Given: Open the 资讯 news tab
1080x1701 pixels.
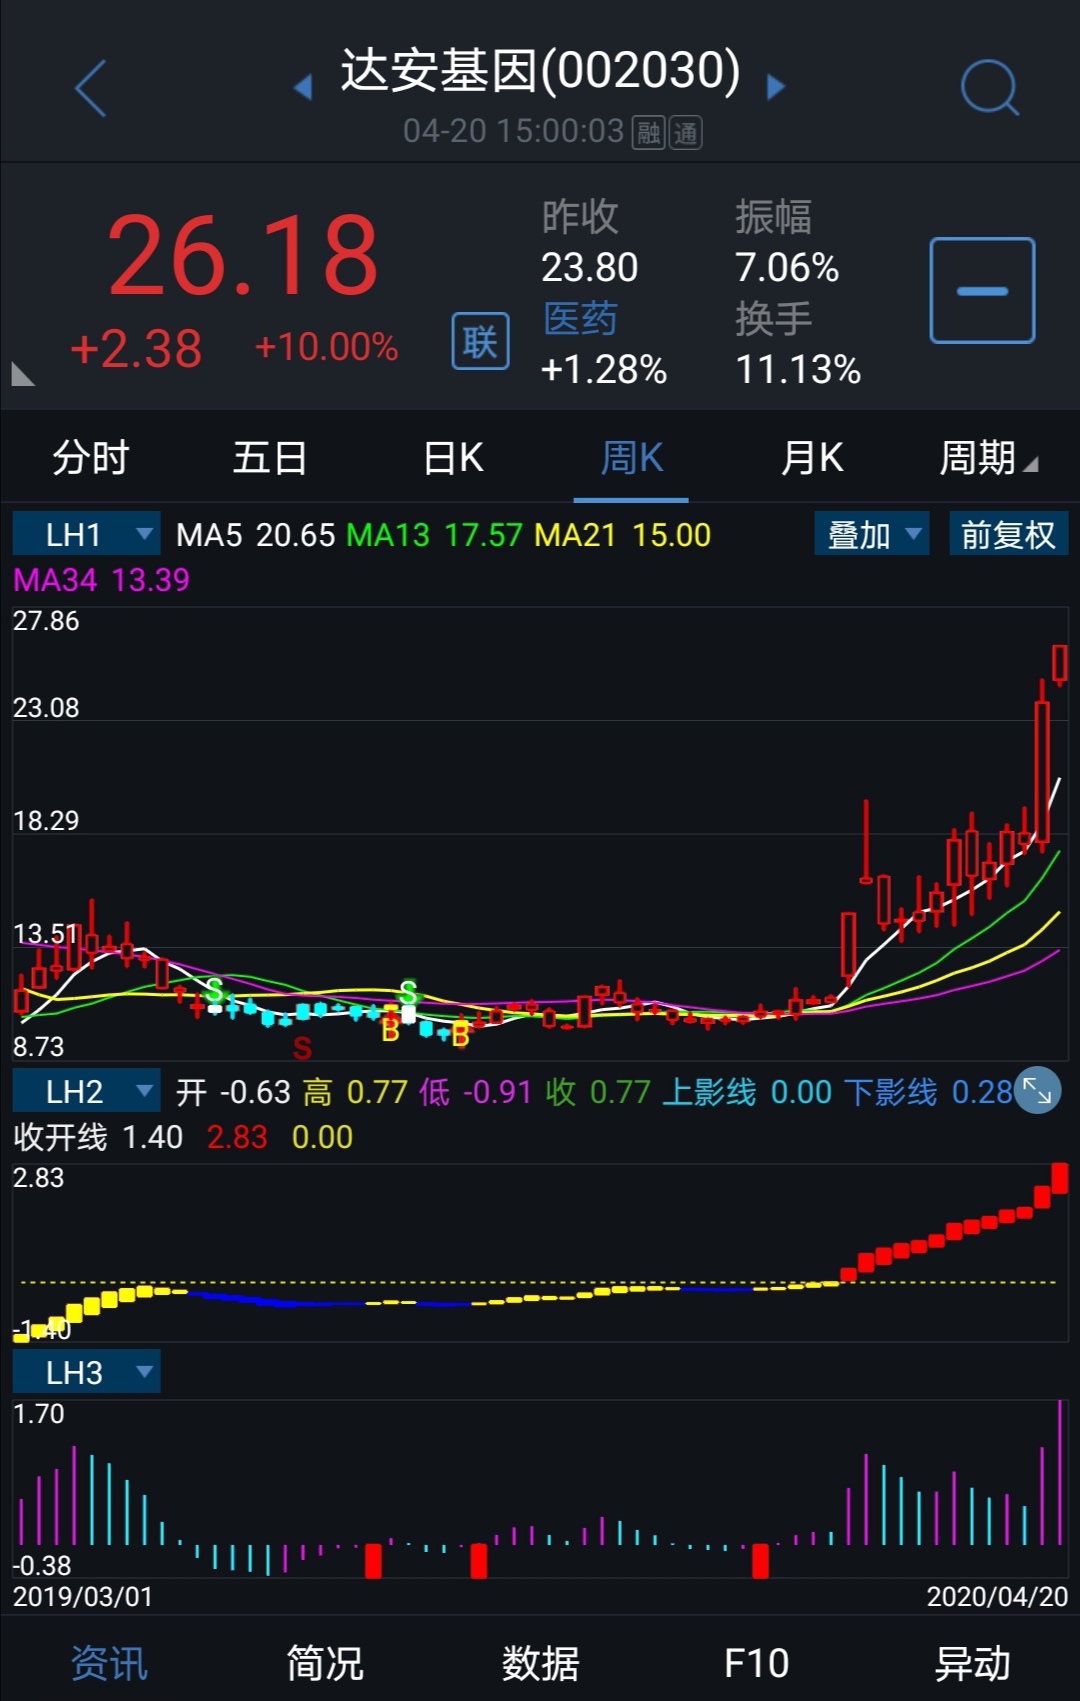Looking at the screenshot, I should pos(108,1663).
